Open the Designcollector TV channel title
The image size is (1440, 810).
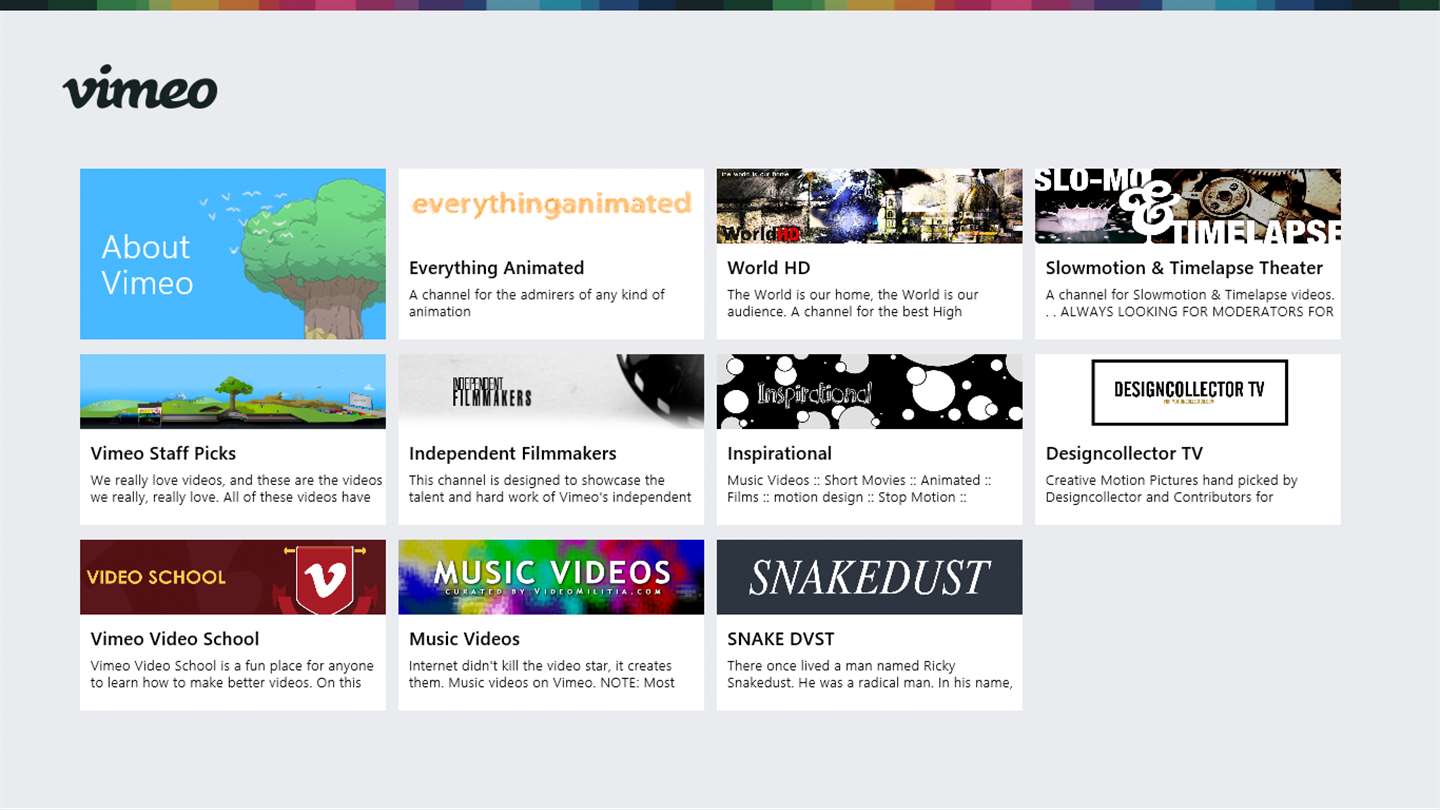[x=1124, y=453]
